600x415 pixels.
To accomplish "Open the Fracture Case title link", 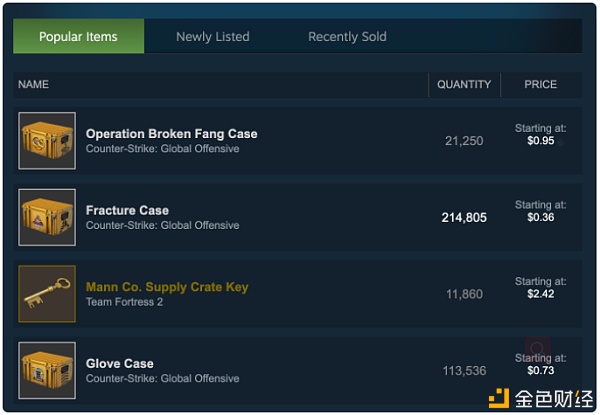I will [x=127, y=210].
